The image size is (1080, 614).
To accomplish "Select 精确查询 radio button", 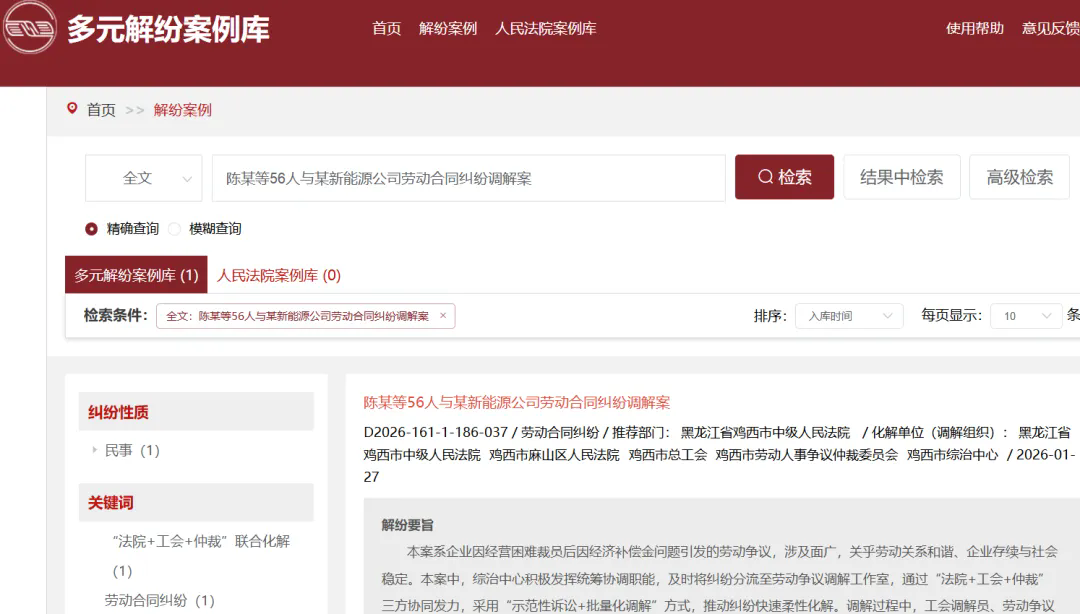I will pos(92,229).
